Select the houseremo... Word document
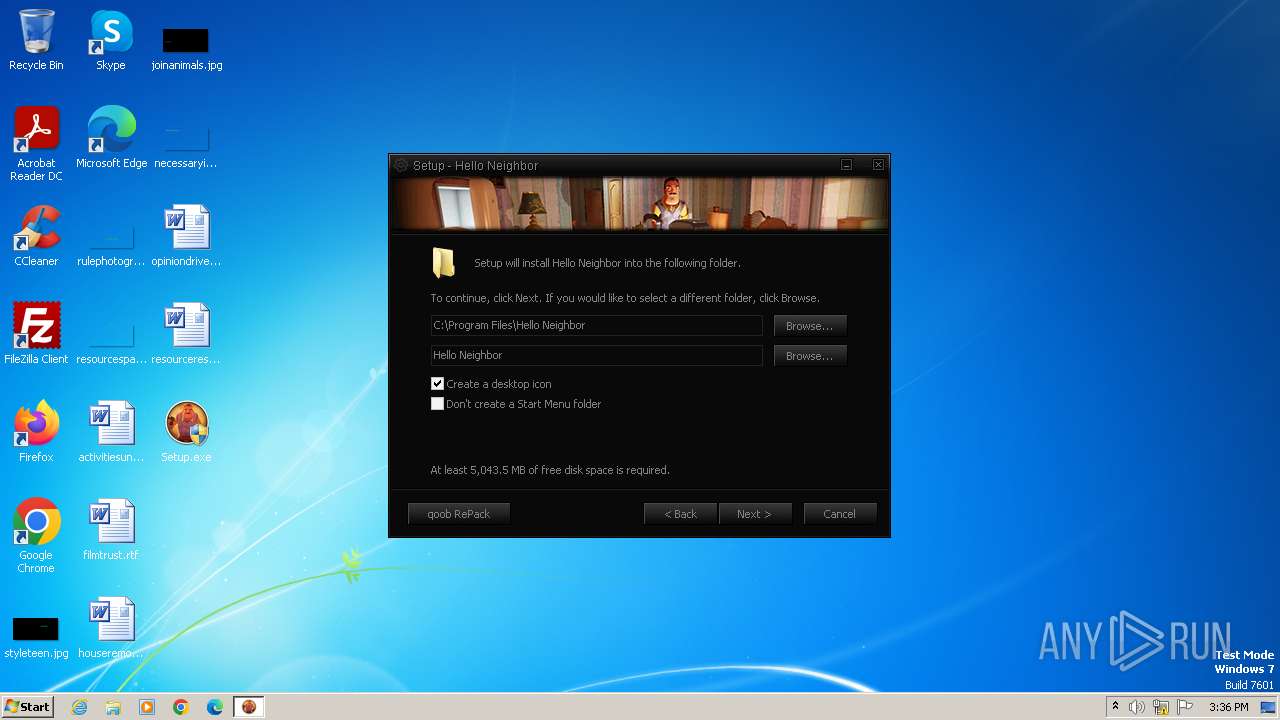Screen dimensions: 1280x720 (111, 628)
